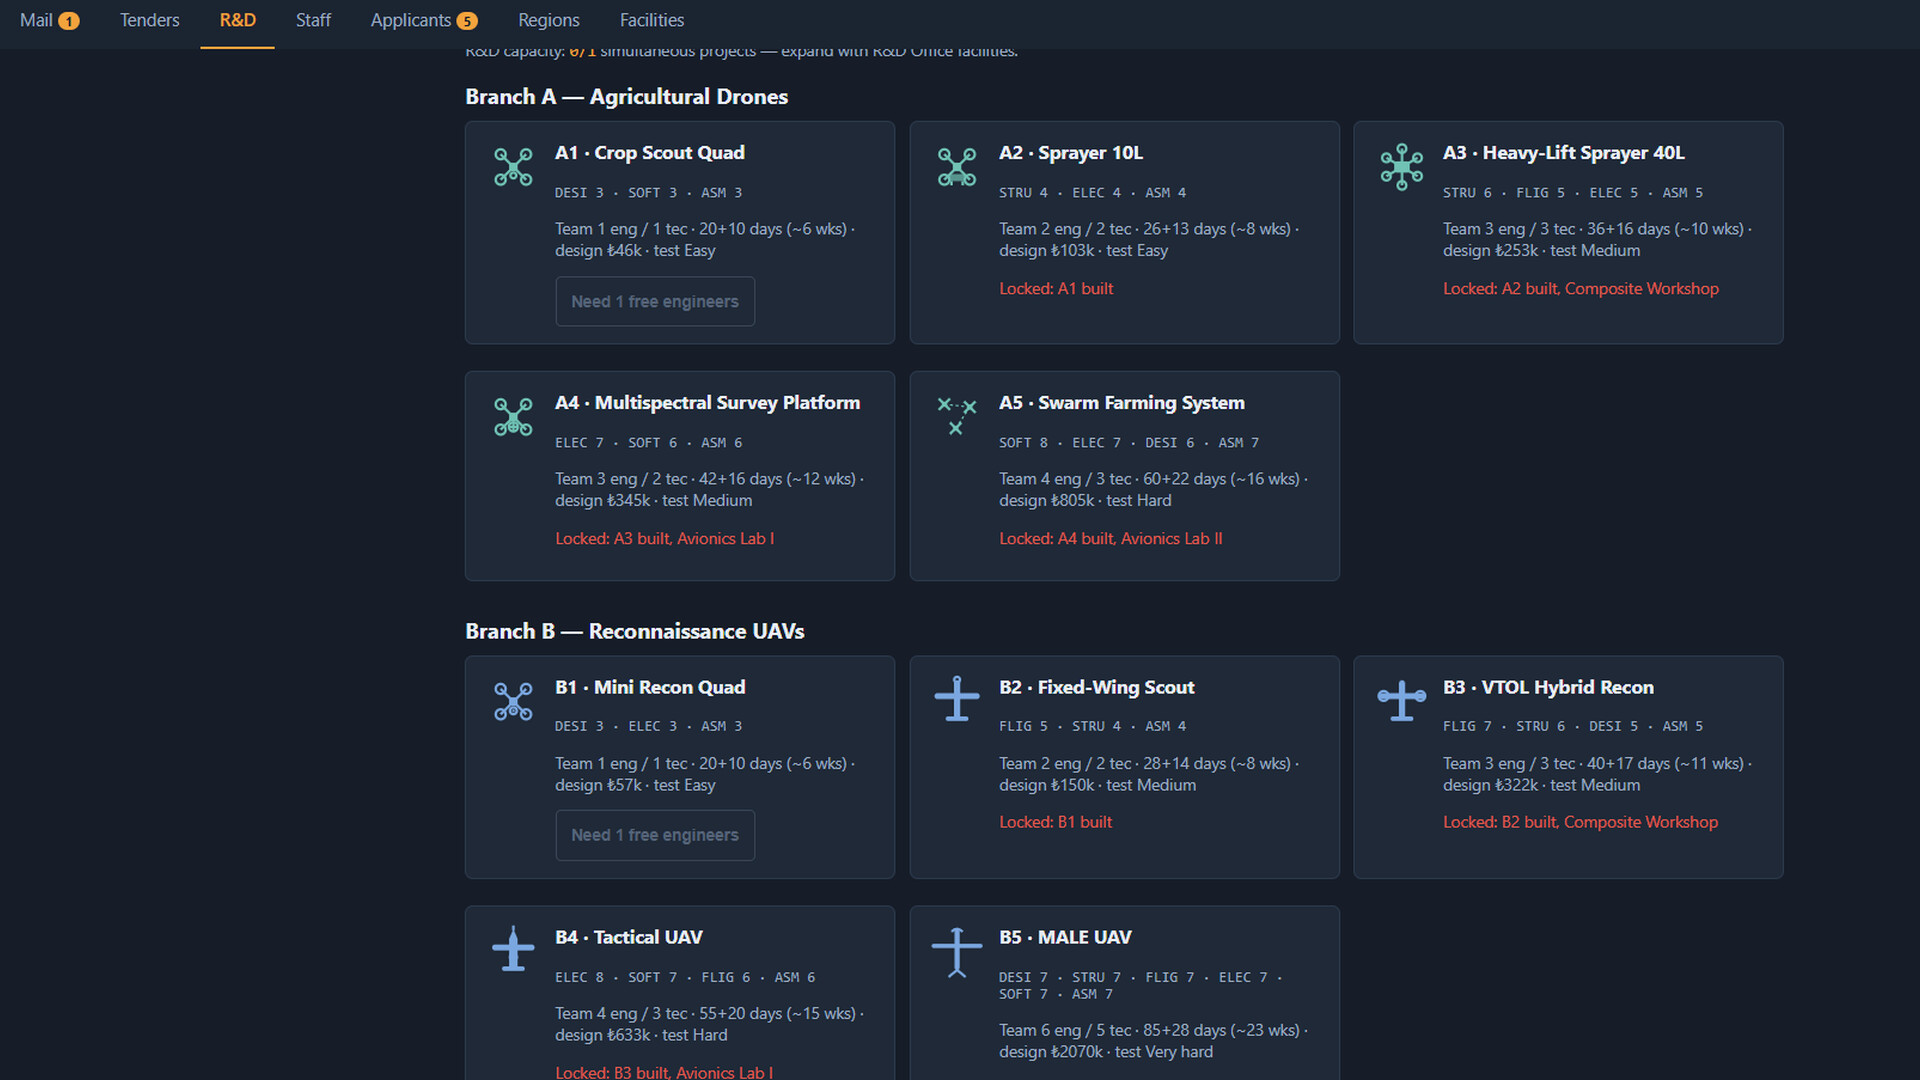Click the Branch B — Reconnaissance UAVs heading
The height and width of the screenshot is (1080, 1920).
tap(635, 631)
